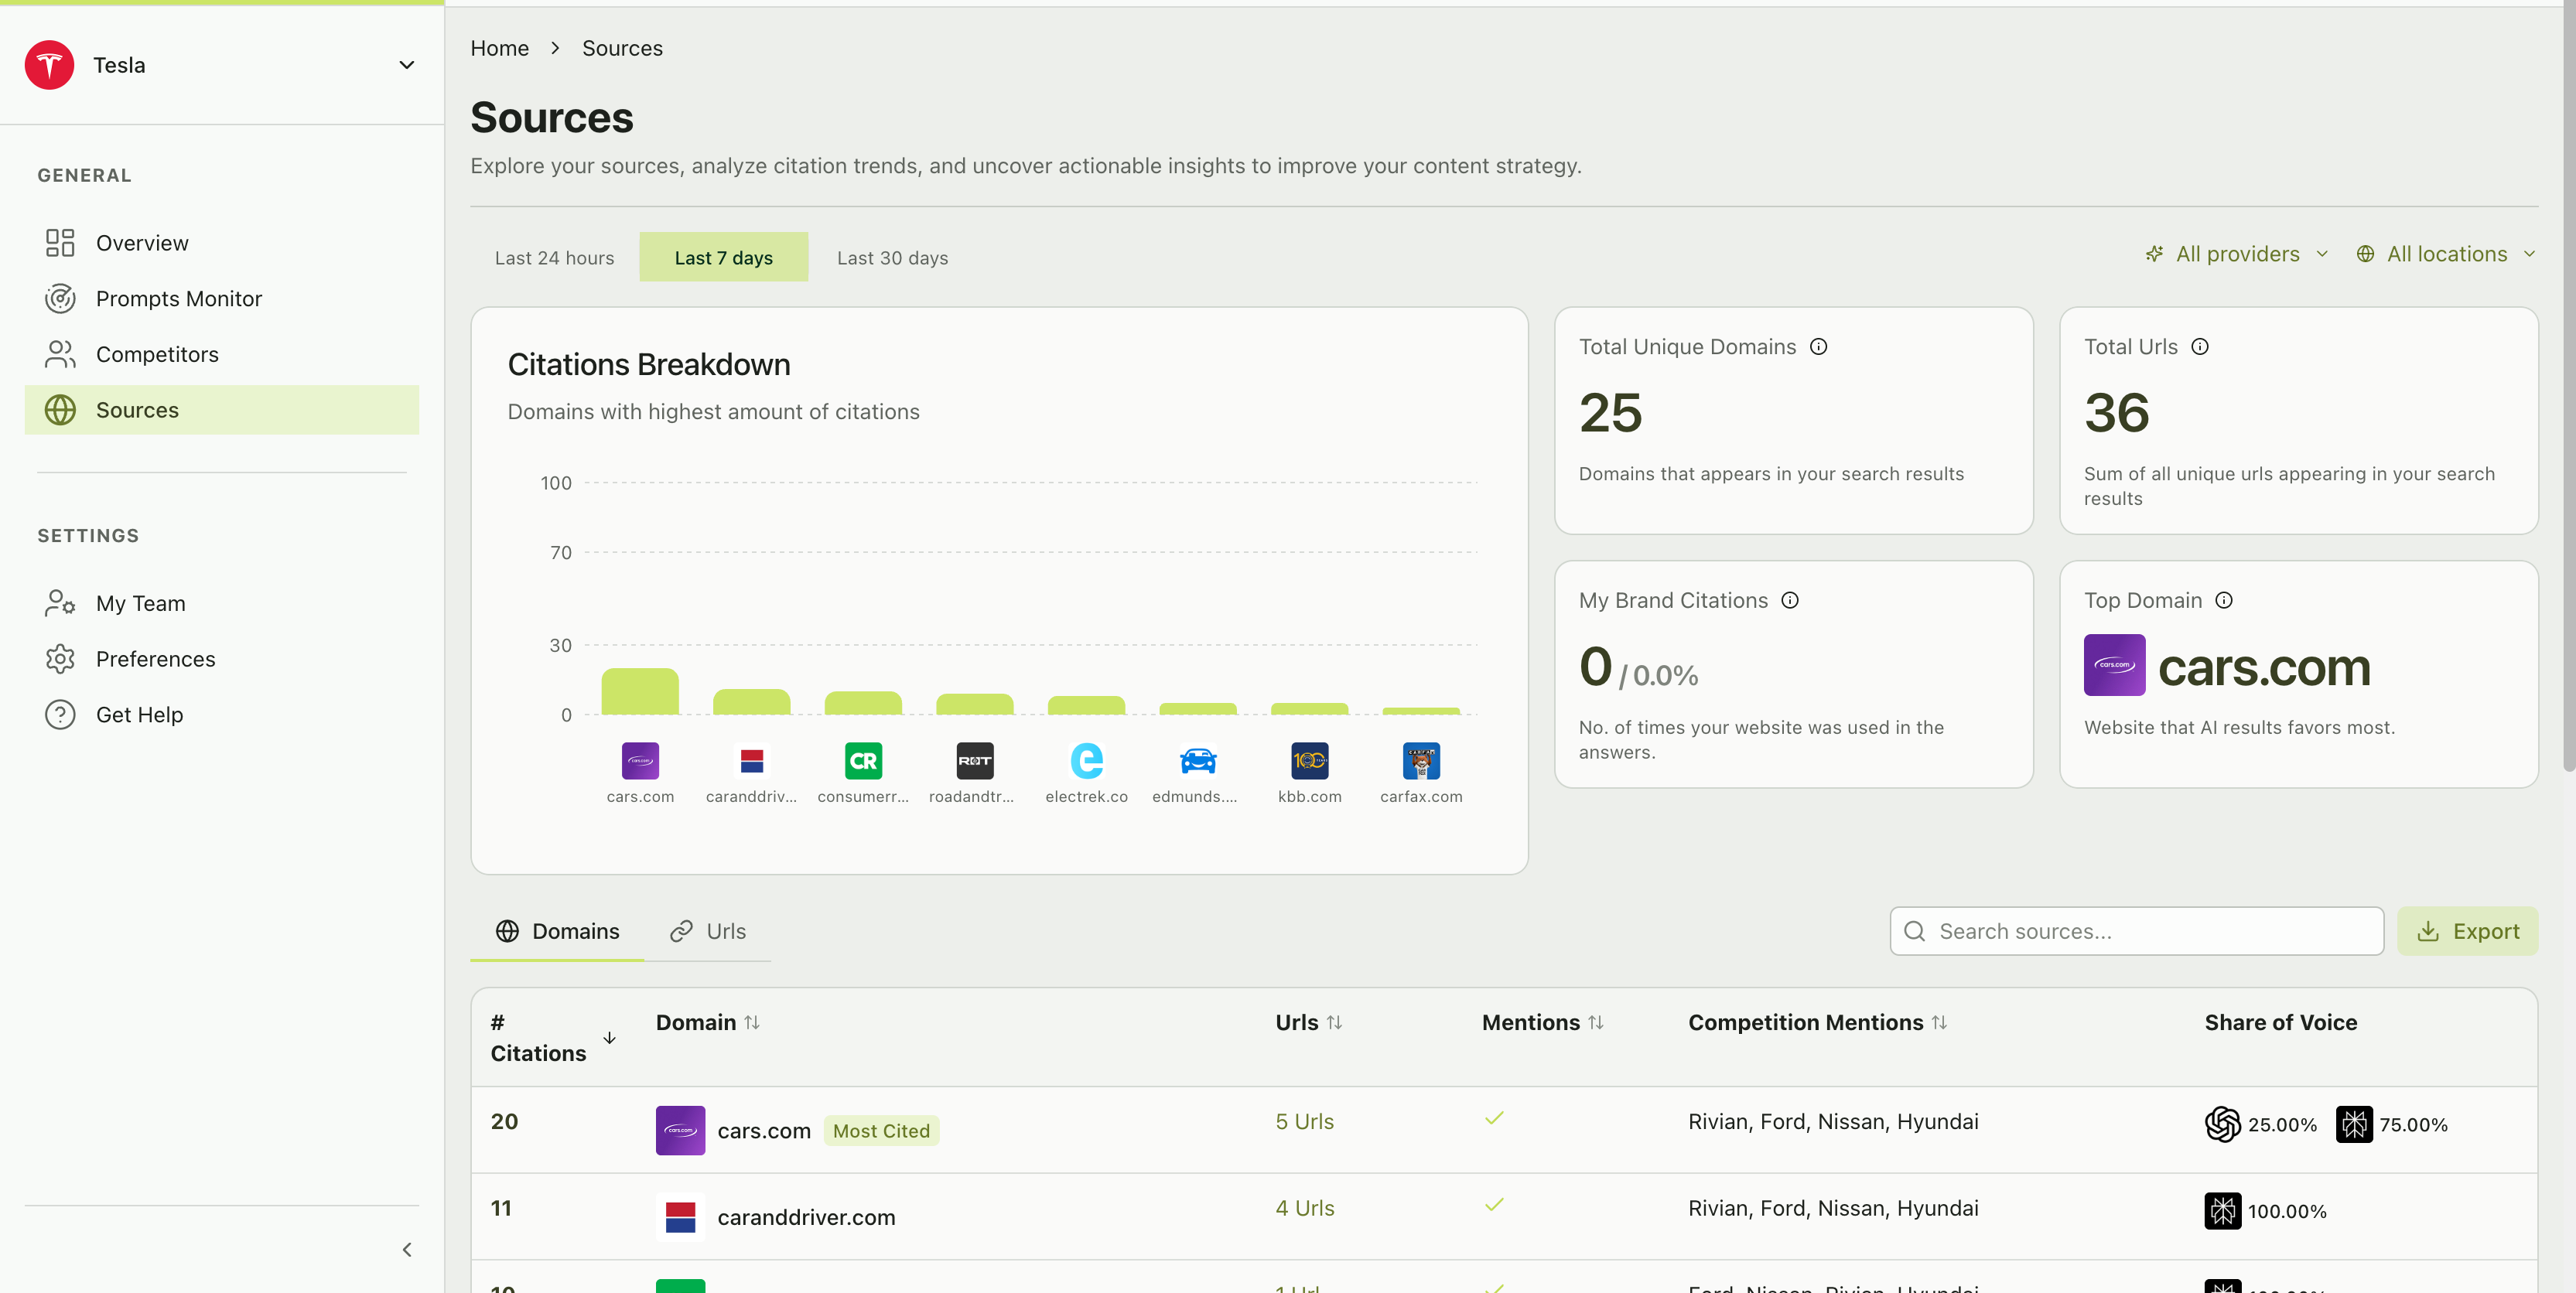Open the Tesla brand selector dropdown

click(406, 65)
